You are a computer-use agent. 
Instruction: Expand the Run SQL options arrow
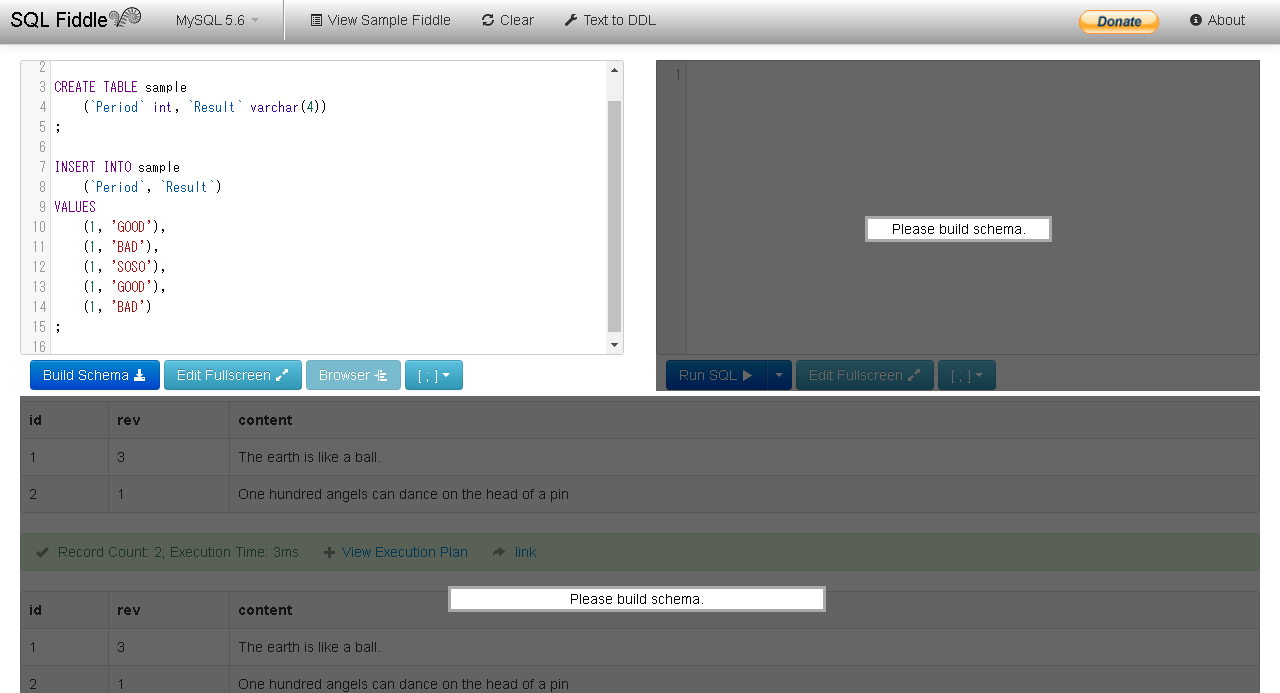778,375
